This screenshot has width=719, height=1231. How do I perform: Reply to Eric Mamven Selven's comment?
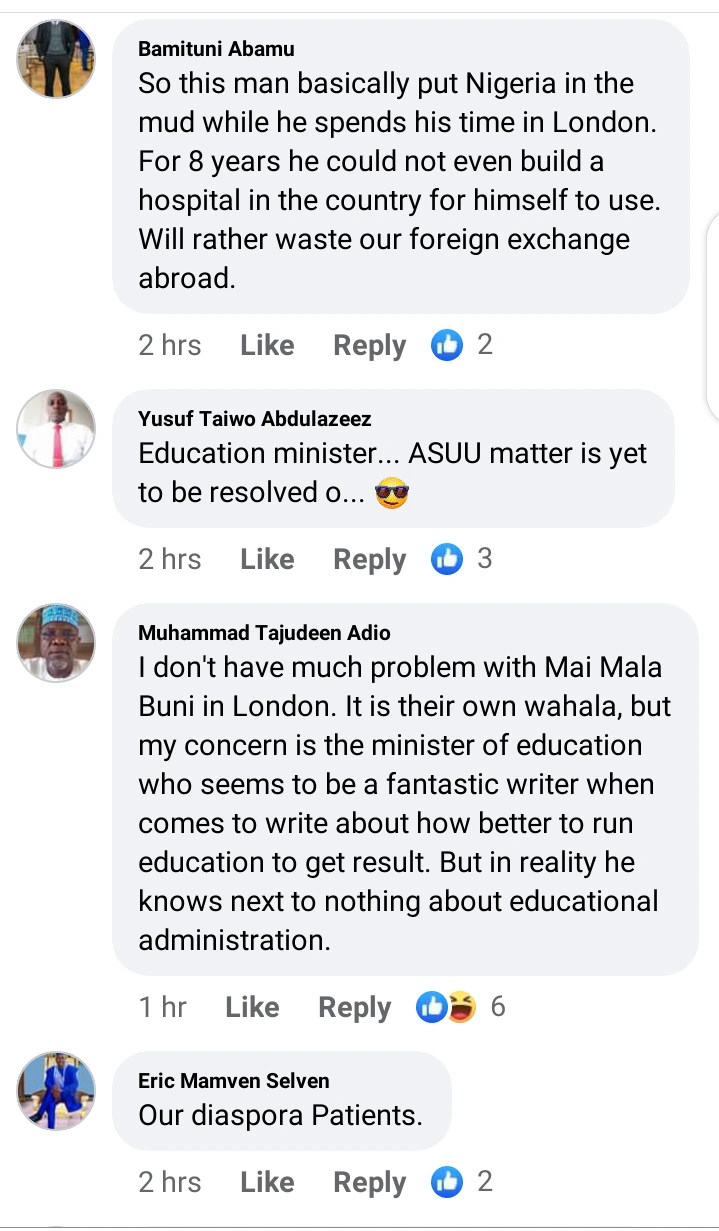point(369,1182)
